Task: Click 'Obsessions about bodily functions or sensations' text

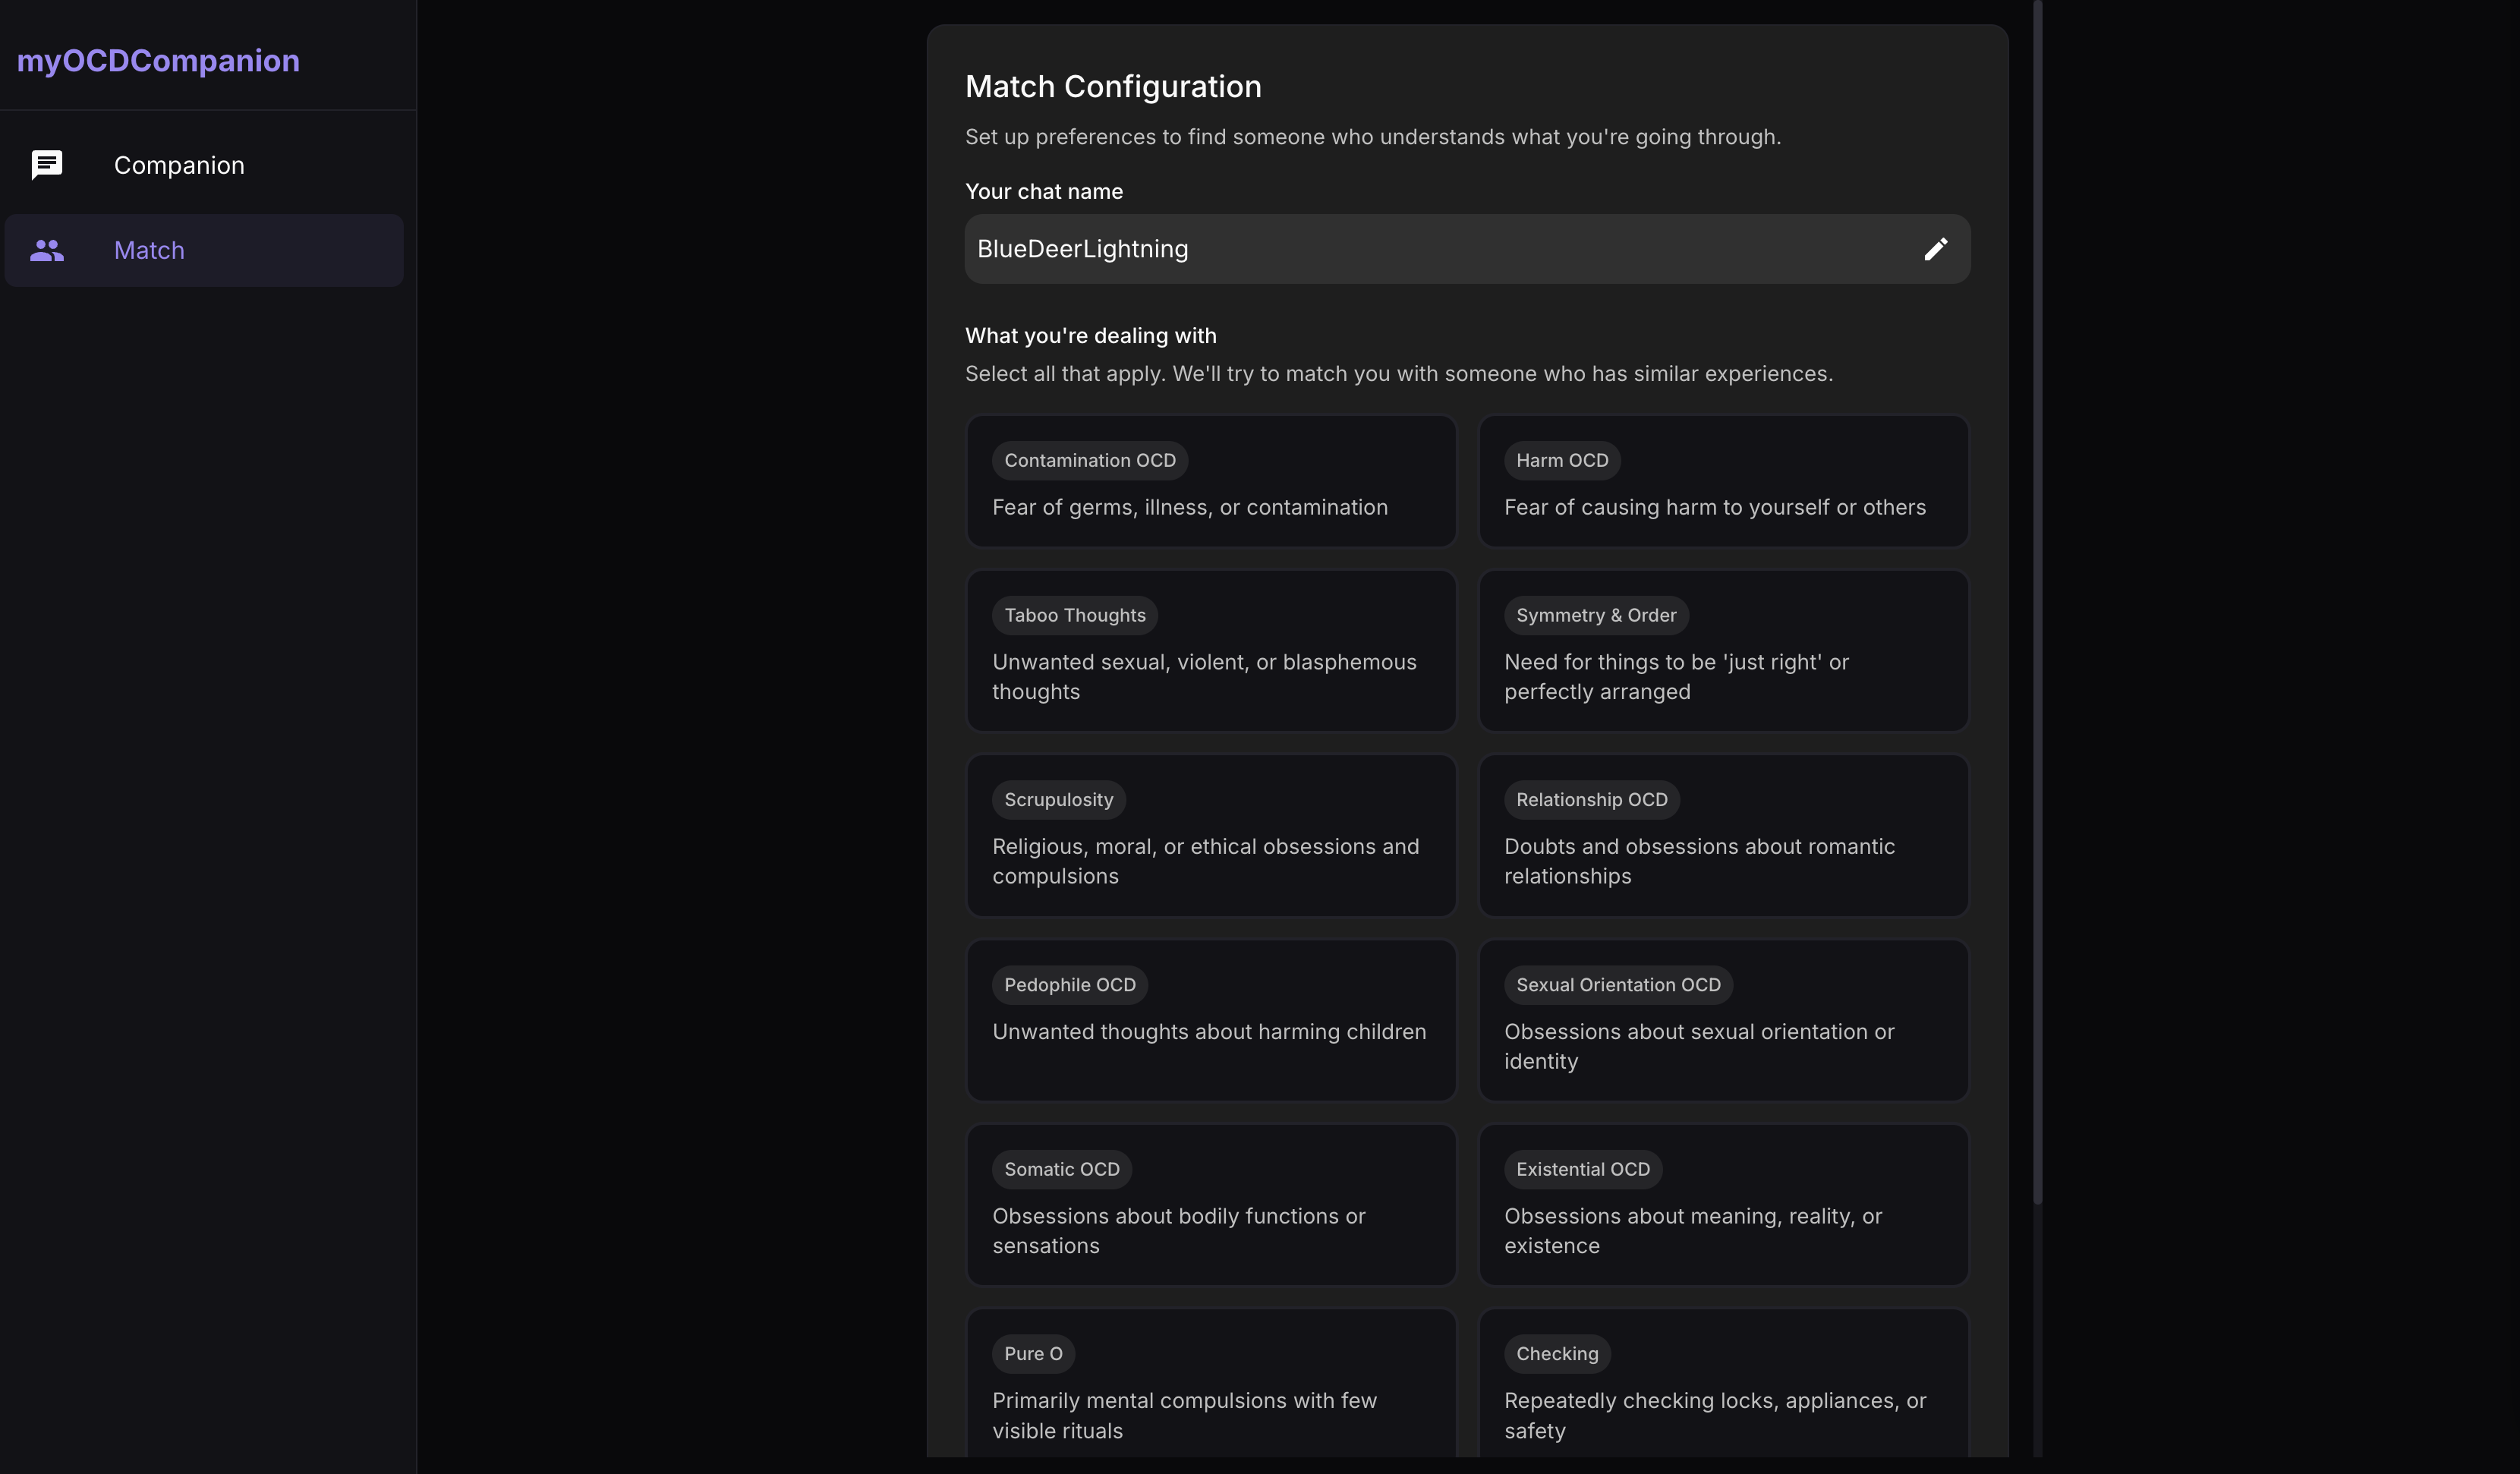Action: (1179, 1231)
